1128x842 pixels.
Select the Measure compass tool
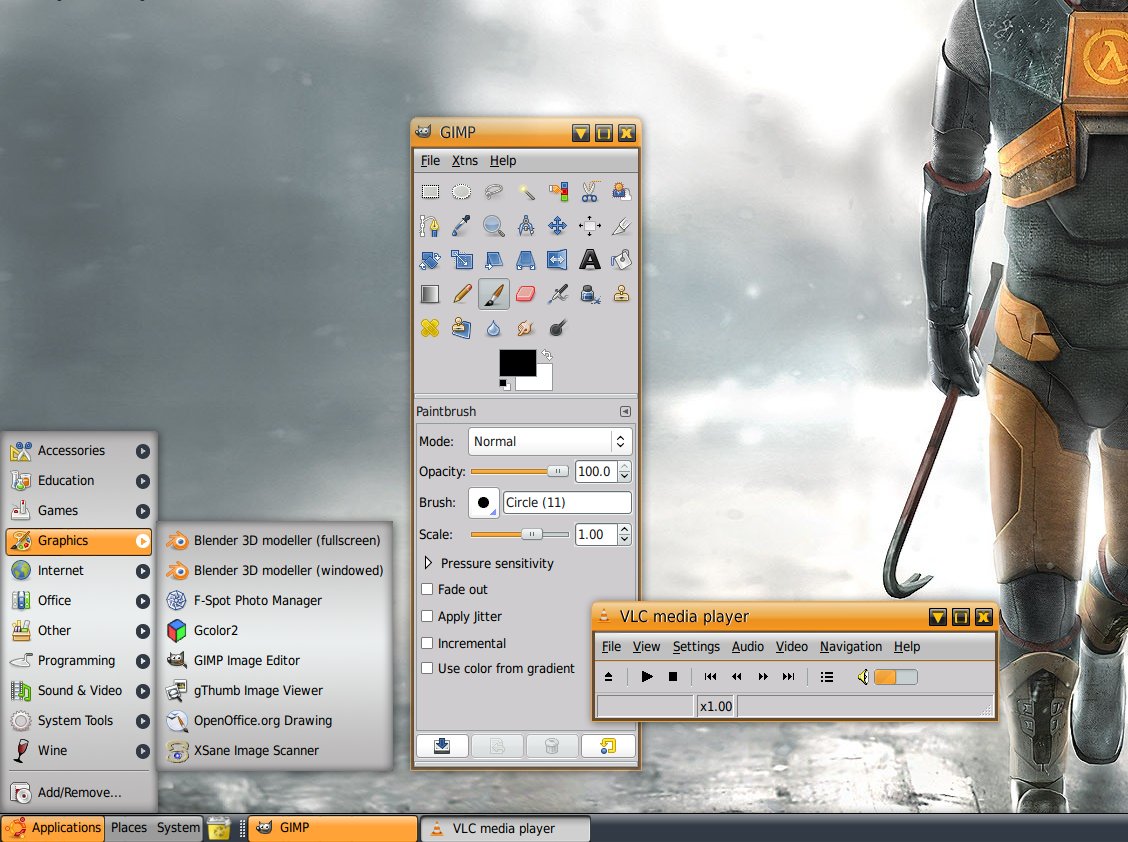(526, 226)
